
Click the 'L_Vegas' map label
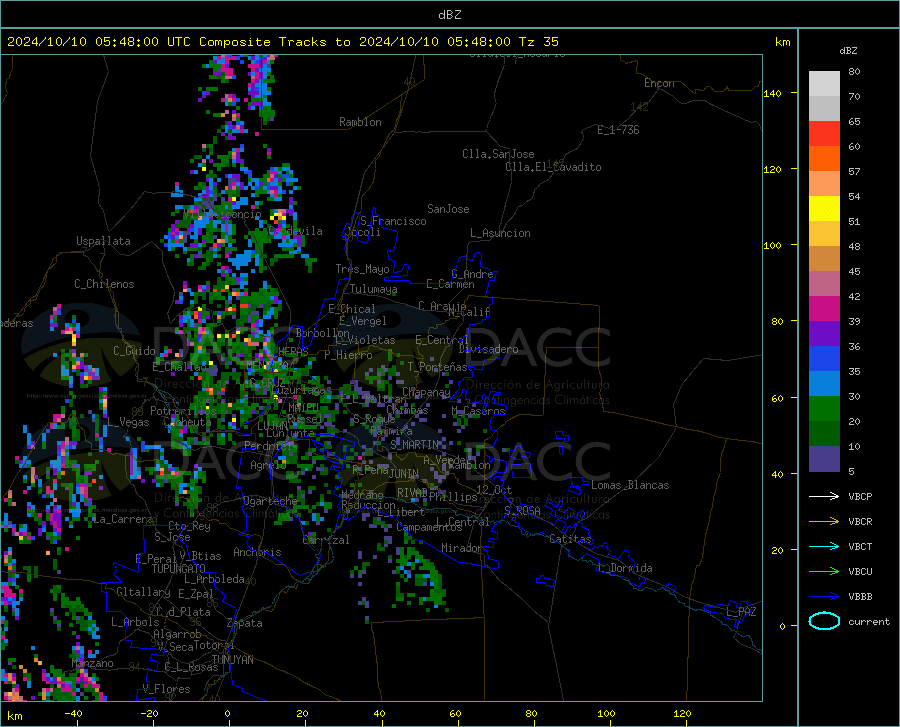coord(128,422)
